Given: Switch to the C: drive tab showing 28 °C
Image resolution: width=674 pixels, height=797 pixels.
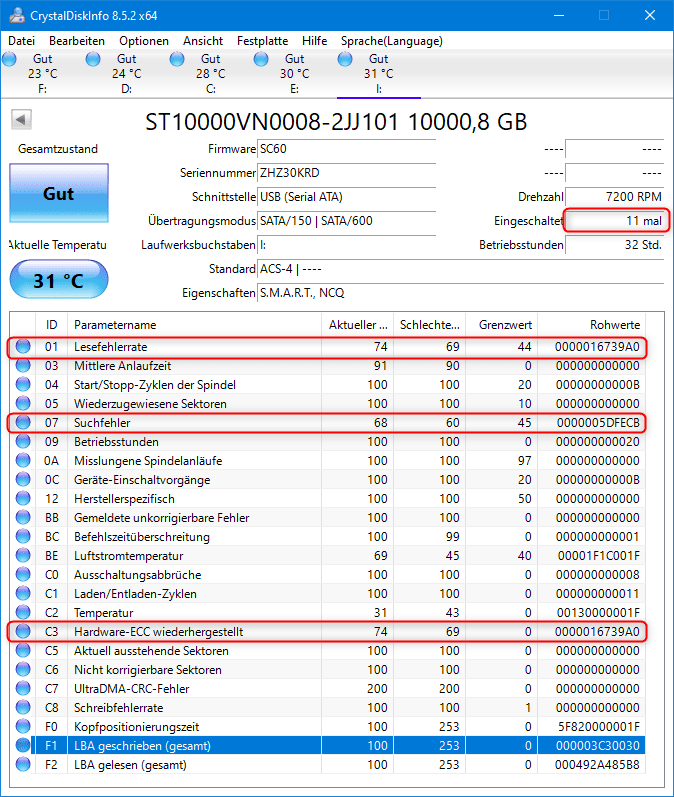Looking at the screenshot, I should click(210, 74).
